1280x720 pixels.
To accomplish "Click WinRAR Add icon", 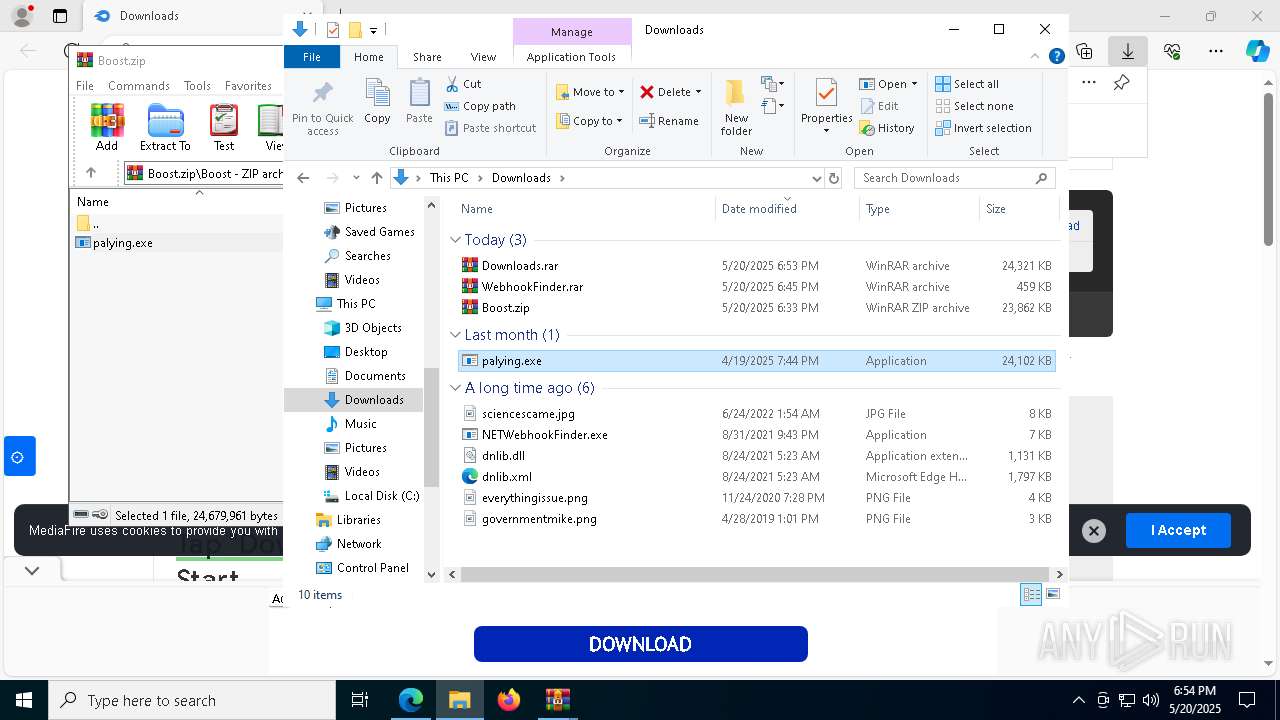I will click(107, 128).
